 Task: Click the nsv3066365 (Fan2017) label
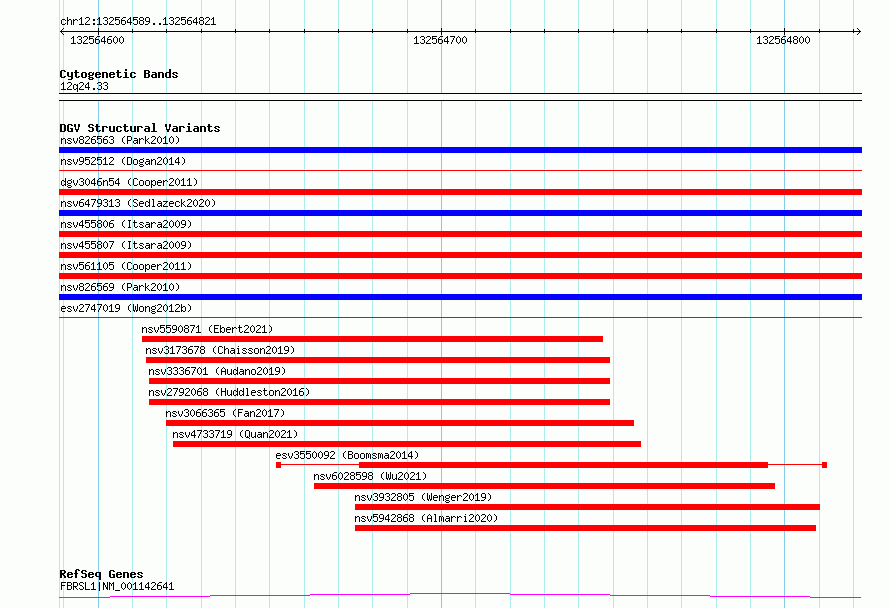click(225, 413)
